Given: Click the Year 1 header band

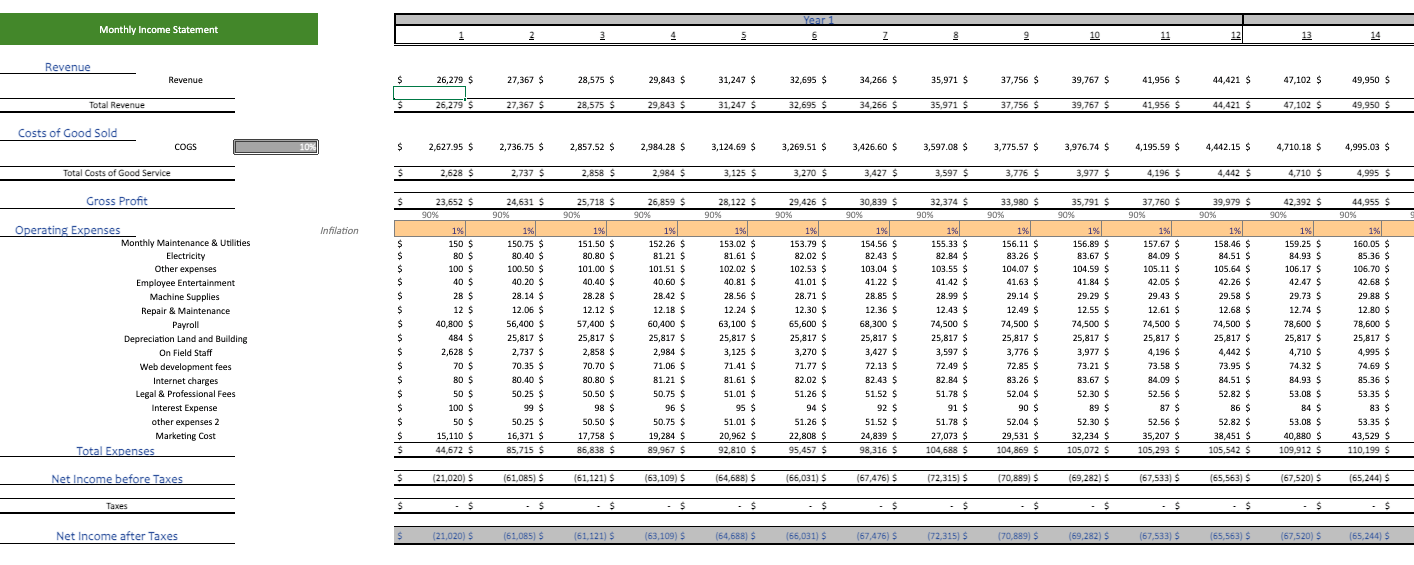Looking at the screenshot, I should pyautogui.click(x=818, y=19).
